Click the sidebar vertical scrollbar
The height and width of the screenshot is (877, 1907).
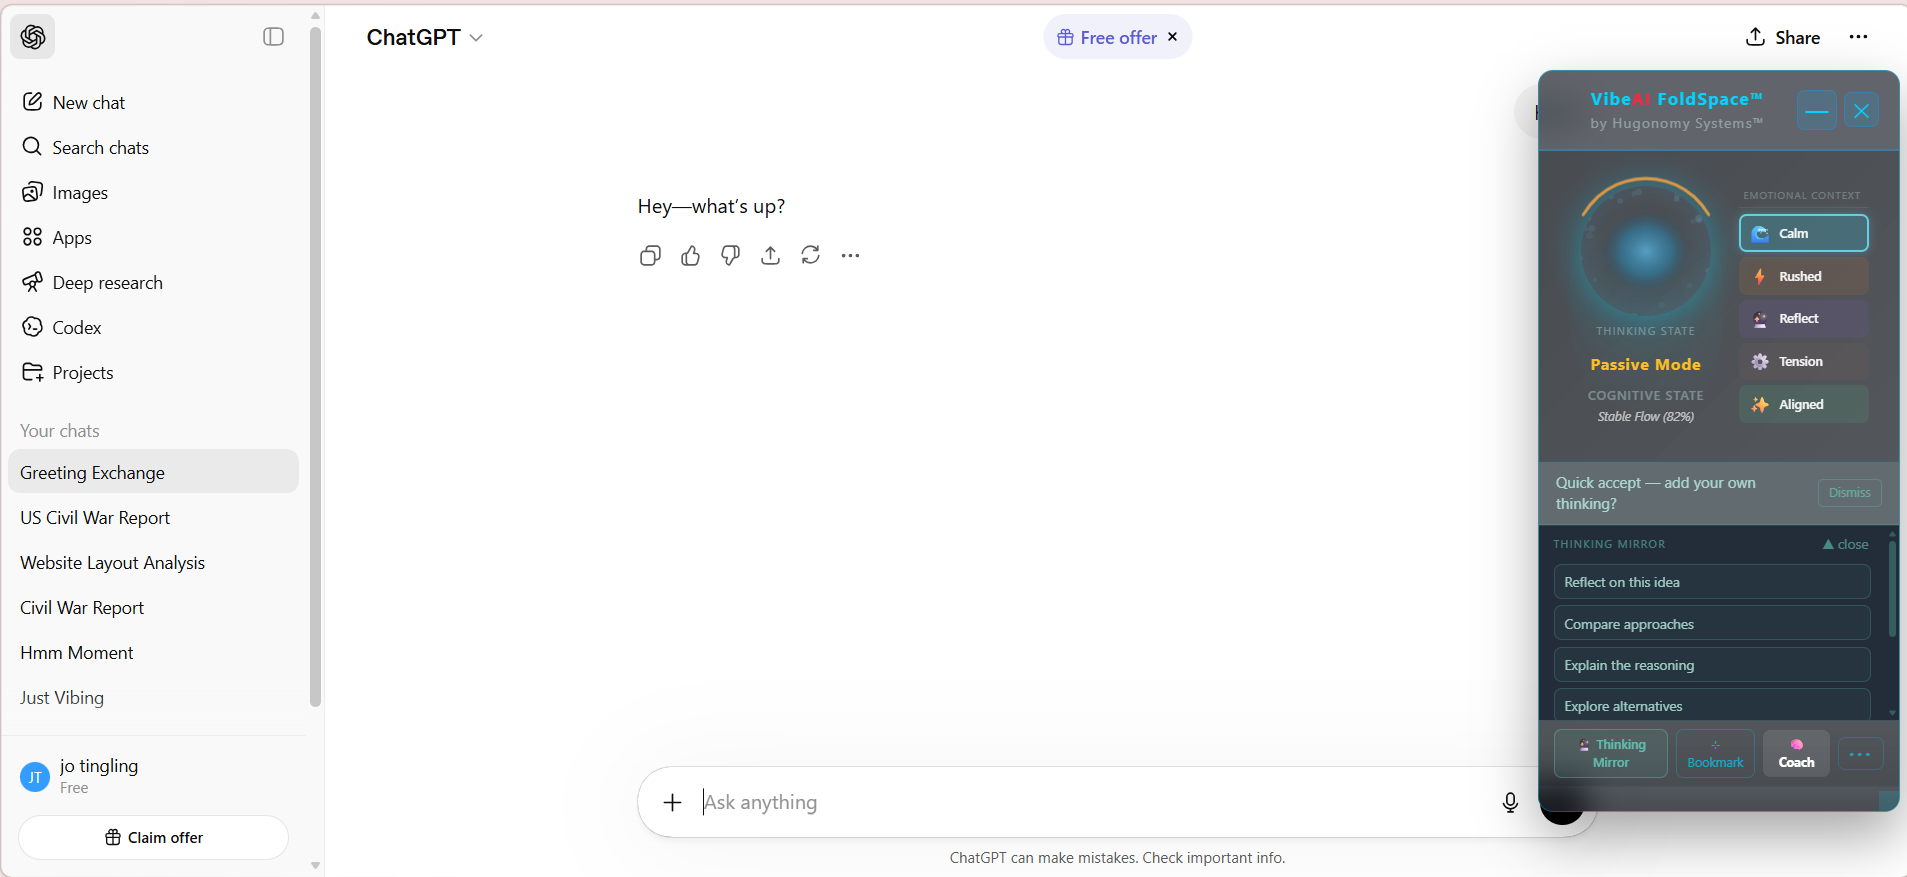click(x=316, y=367)
